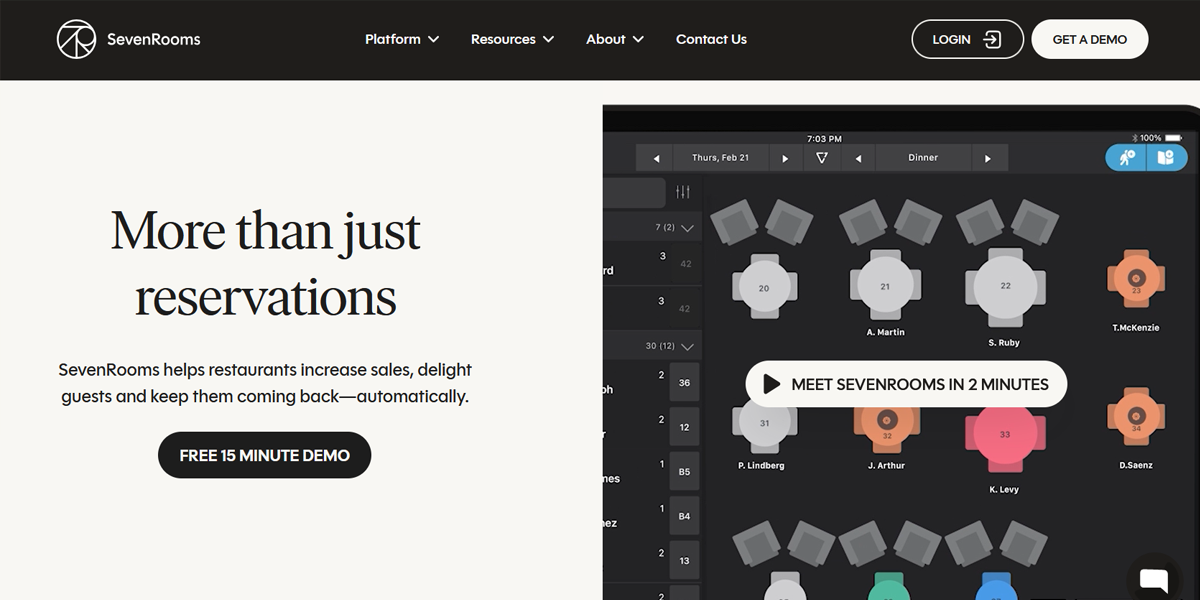The image size is (1200, 600).
Task: Open the About dropdown menu
Action: coord(615,39)
